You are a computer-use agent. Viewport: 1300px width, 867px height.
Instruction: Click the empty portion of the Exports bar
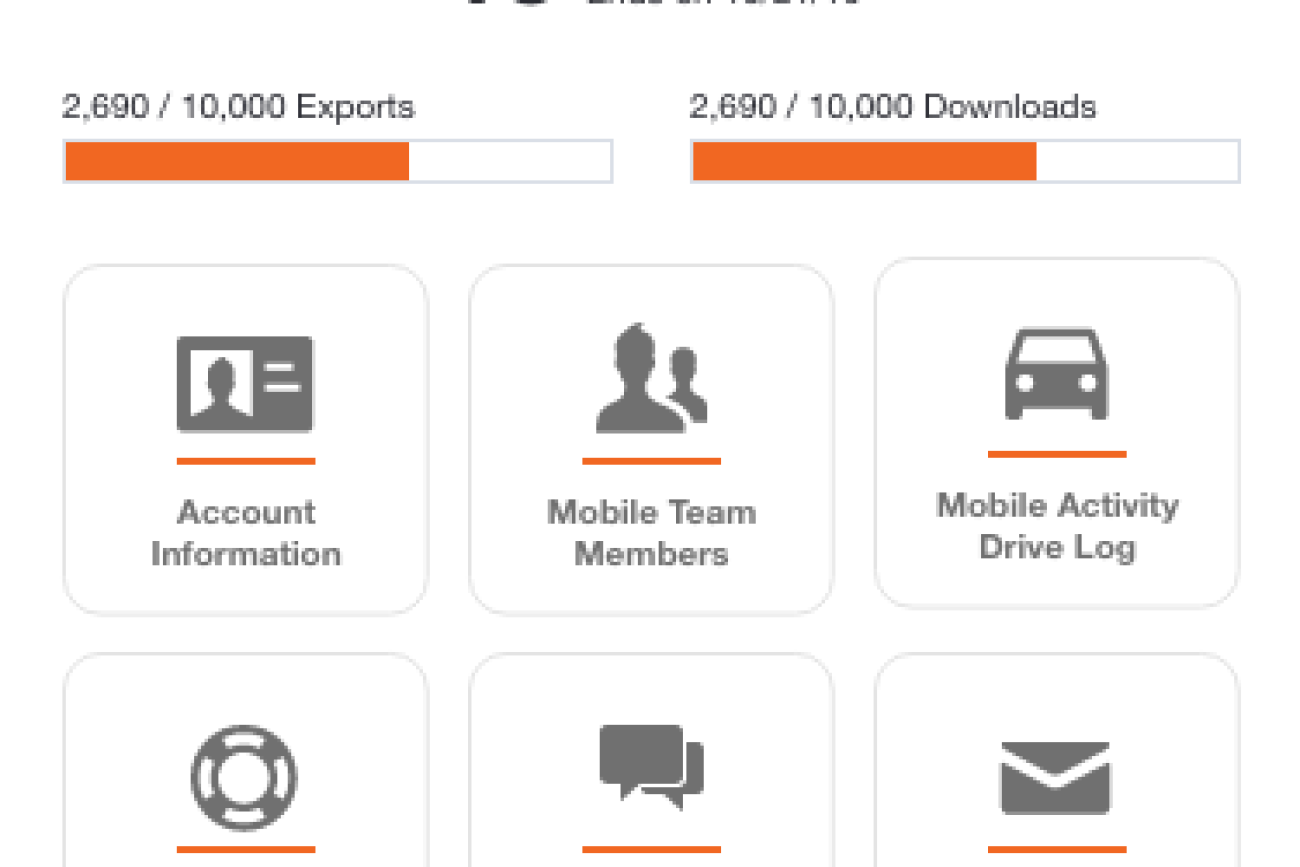pos(510,162)
